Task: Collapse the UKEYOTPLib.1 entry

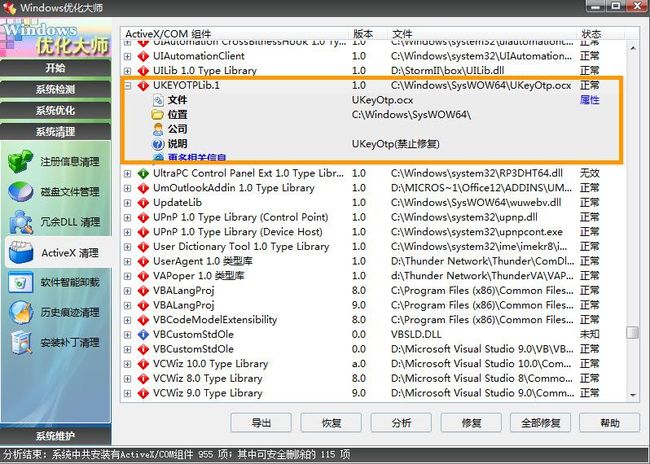Action: [x=128, y=86]
